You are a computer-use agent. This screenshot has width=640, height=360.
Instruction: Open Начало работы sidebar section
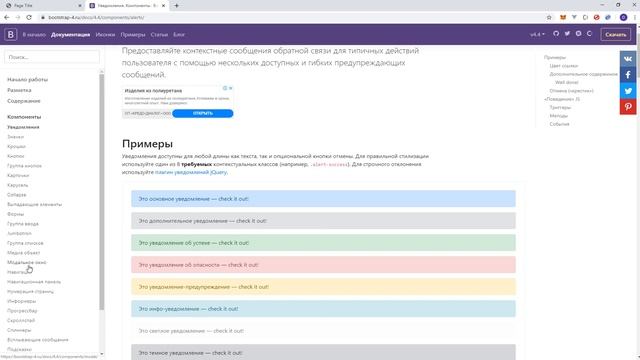click(x=27, y=80)
